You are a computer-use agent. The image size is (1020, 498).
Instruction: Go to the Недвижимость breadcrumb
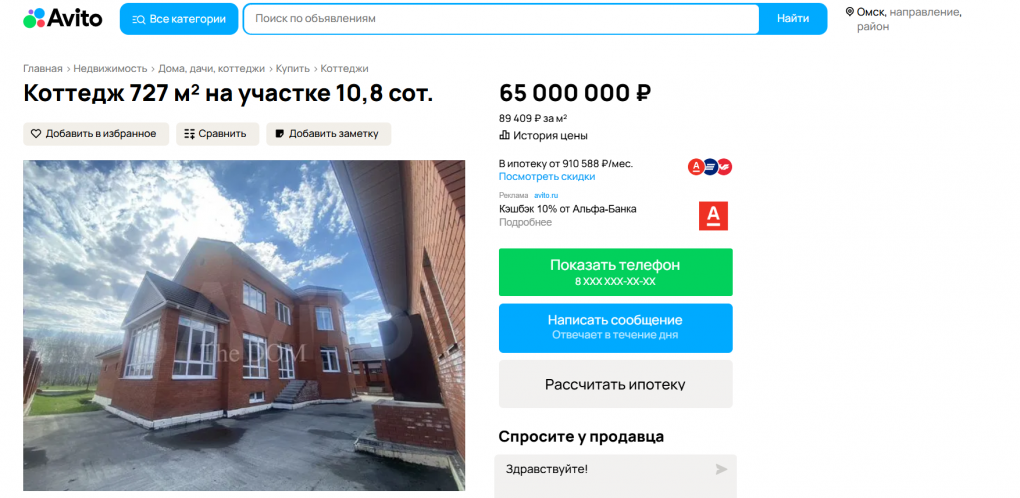click(111, 68)
